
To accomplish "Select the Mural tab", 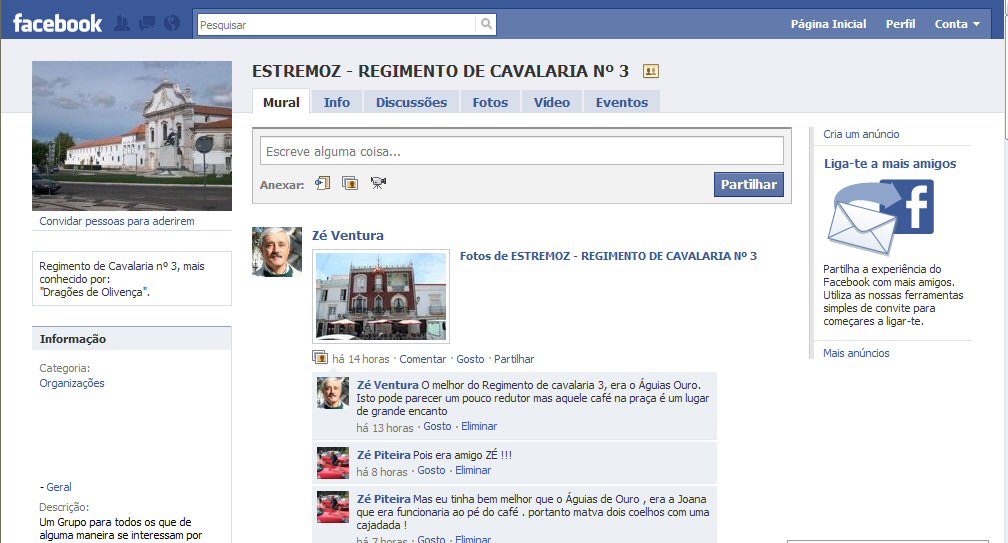I will point(281,102).
